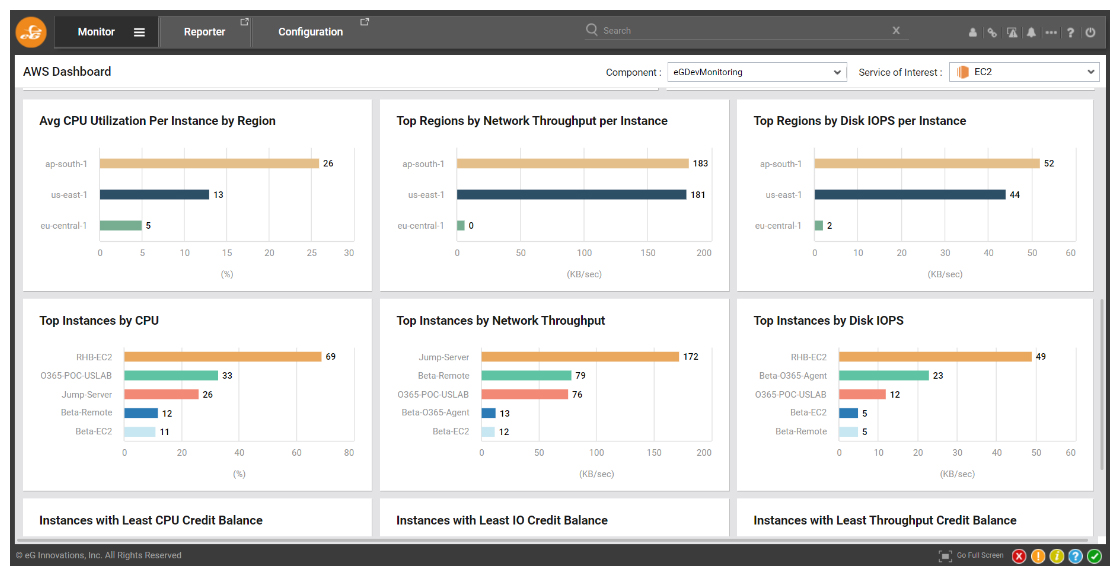Click us-east-1 bar in Disk IOPS per Instance
The height and width of the screenshot is (576, 1120).
click(x=910, y=194)
